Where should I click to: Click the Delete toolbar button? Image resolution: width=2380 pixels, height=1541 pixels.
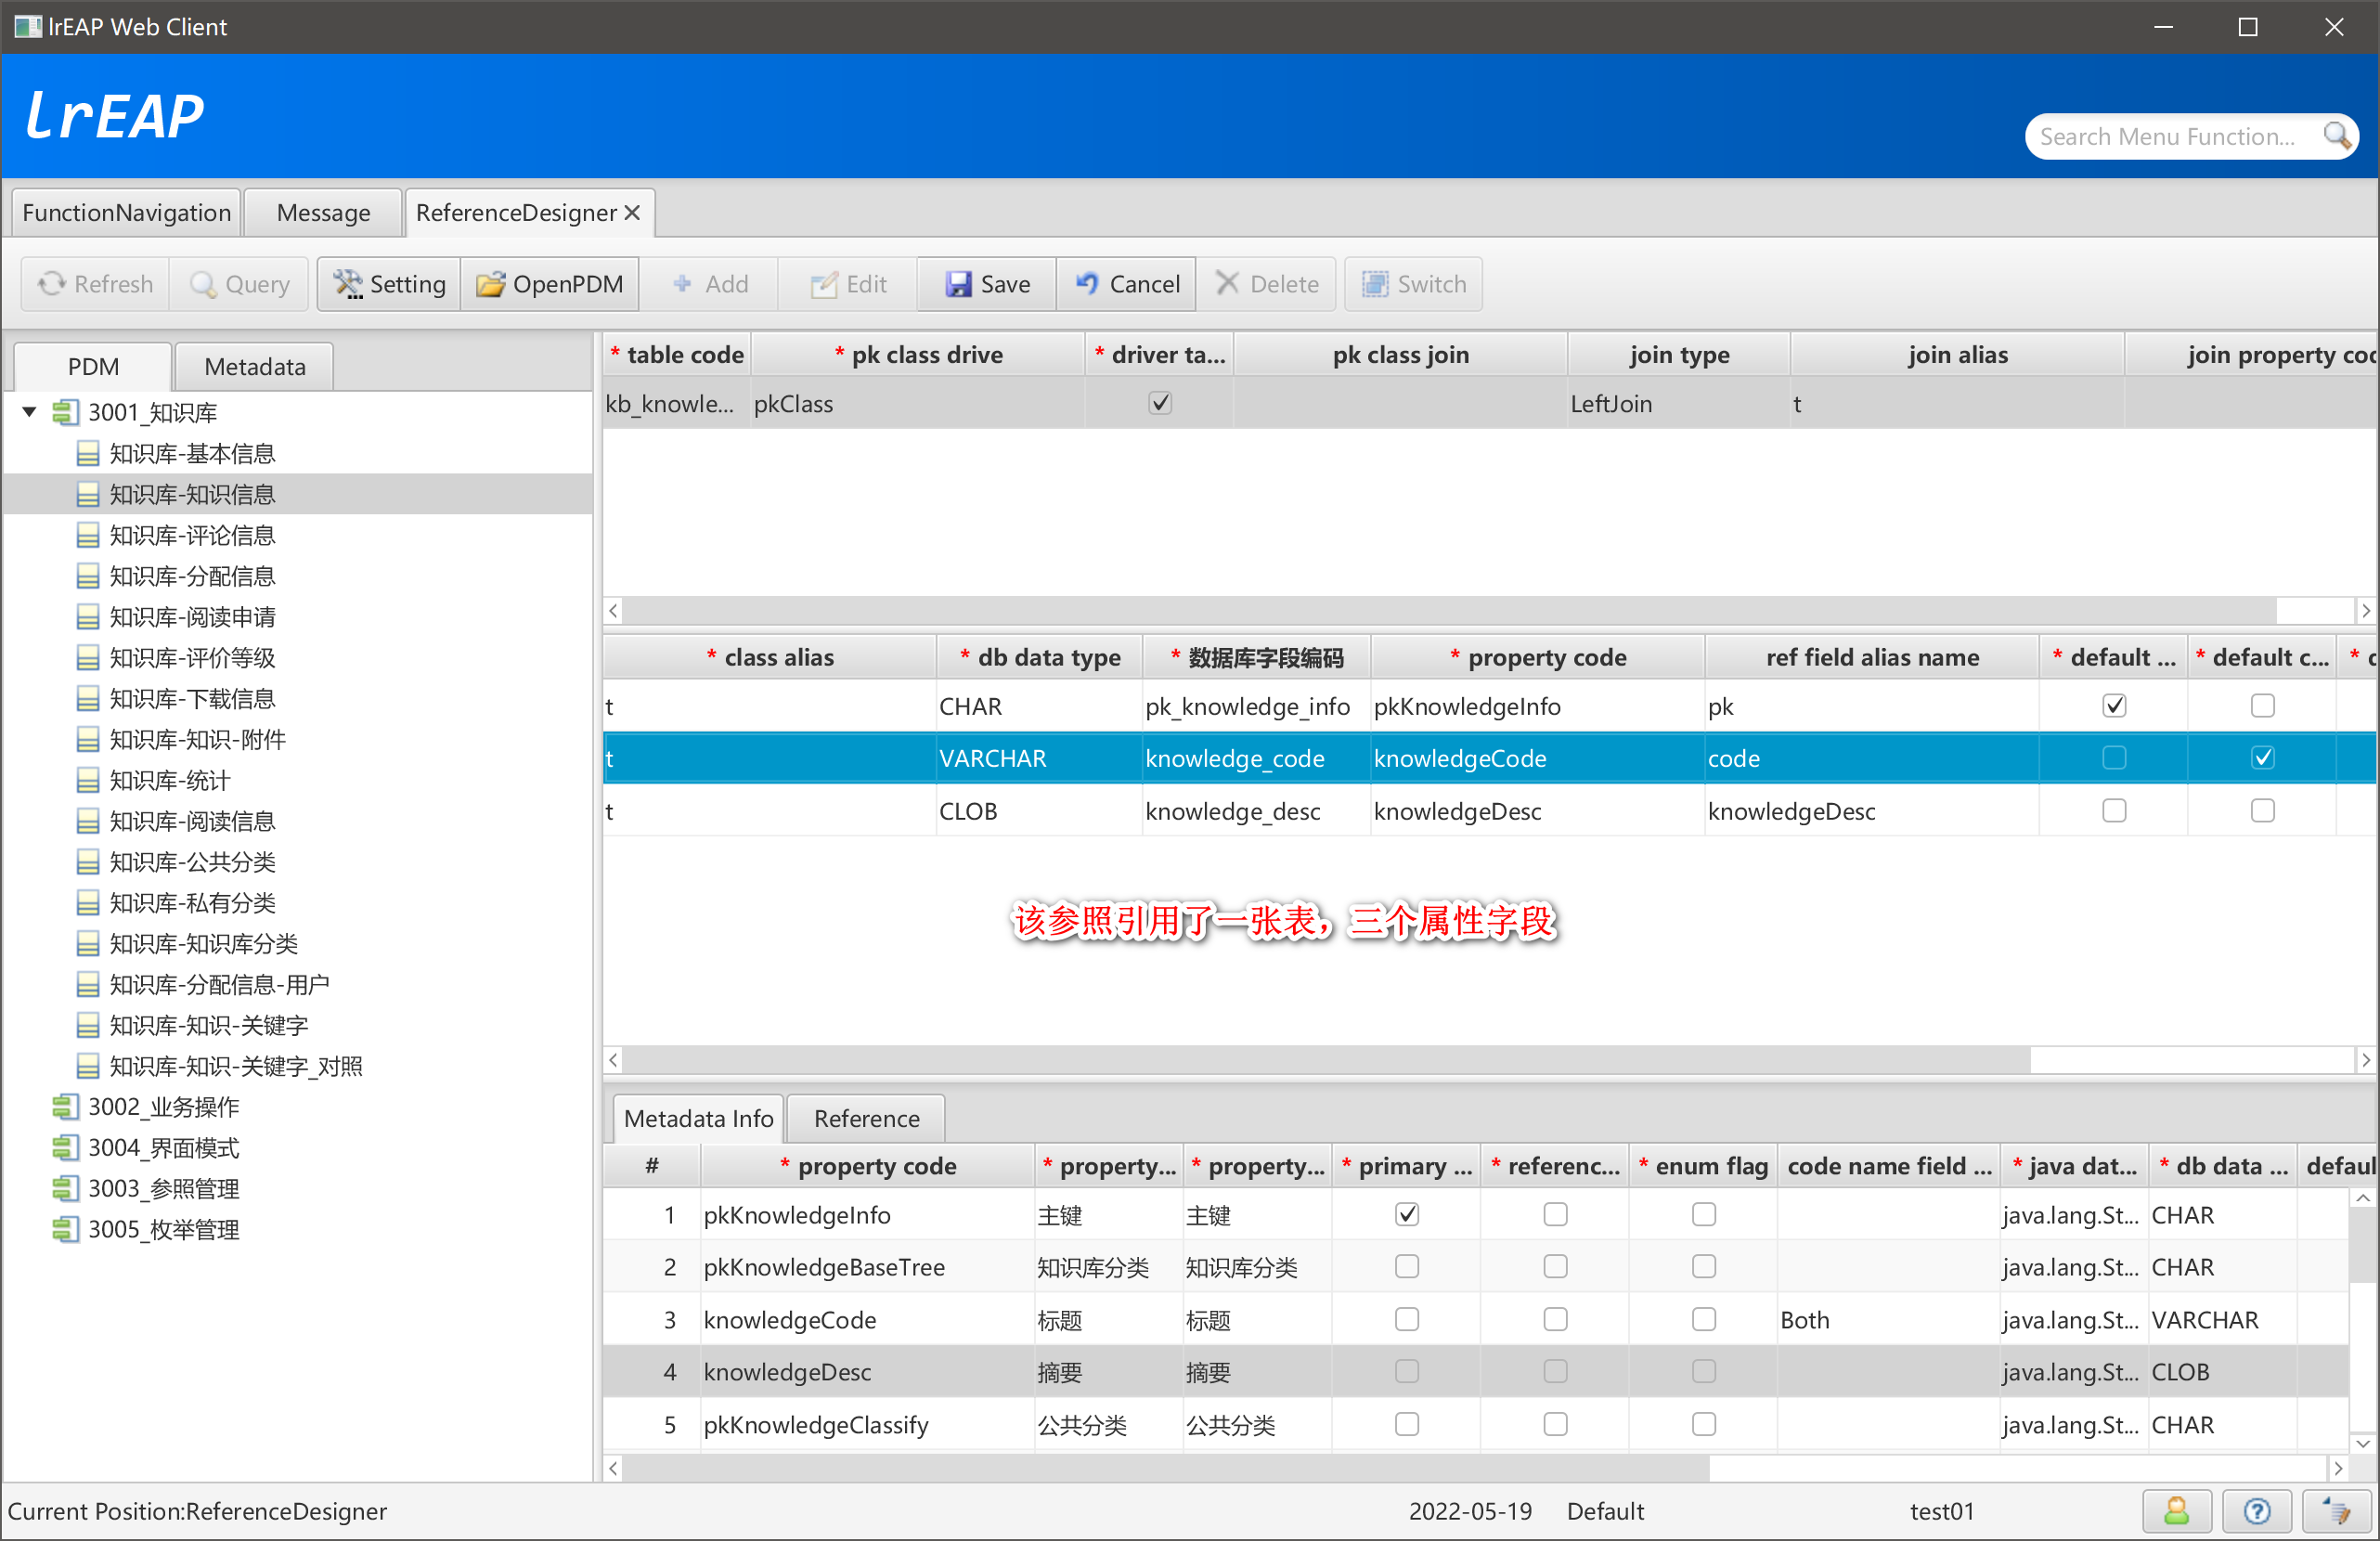pos(1268,284)
